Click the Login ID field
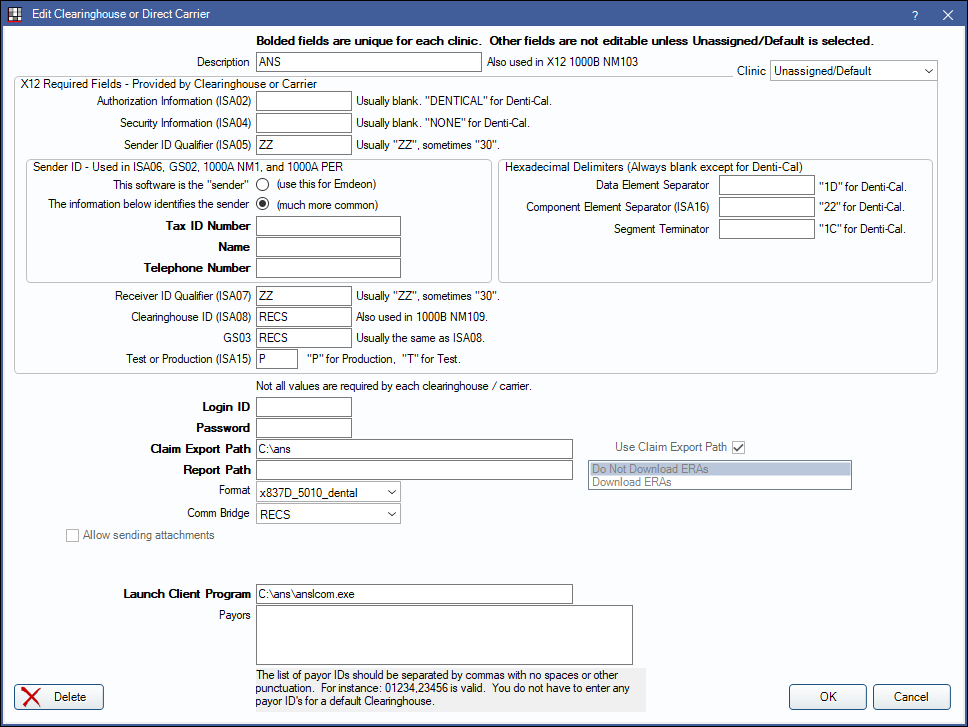The image size is (968, 727). pyautogui.click(x=304, y=407)
